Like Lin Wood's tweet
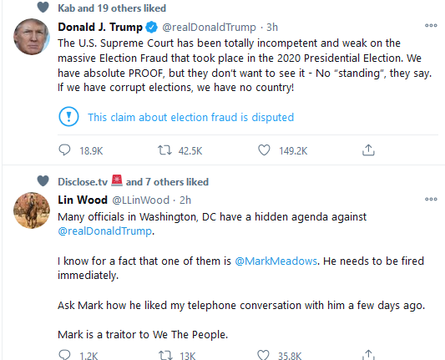The image size is (445, 360). coord(263,355)
